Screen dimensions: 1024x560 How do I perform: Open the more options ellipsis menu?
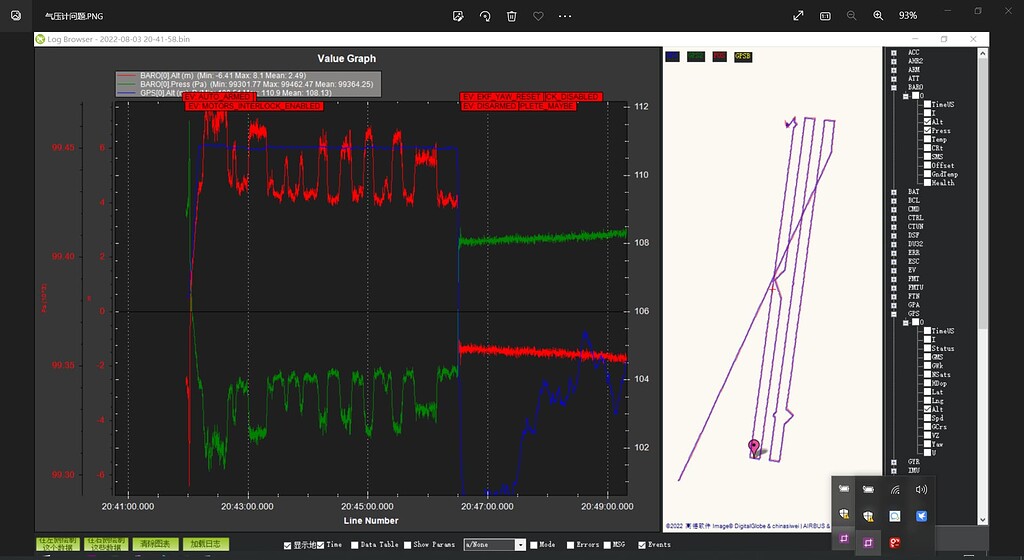tap(565, 16)
